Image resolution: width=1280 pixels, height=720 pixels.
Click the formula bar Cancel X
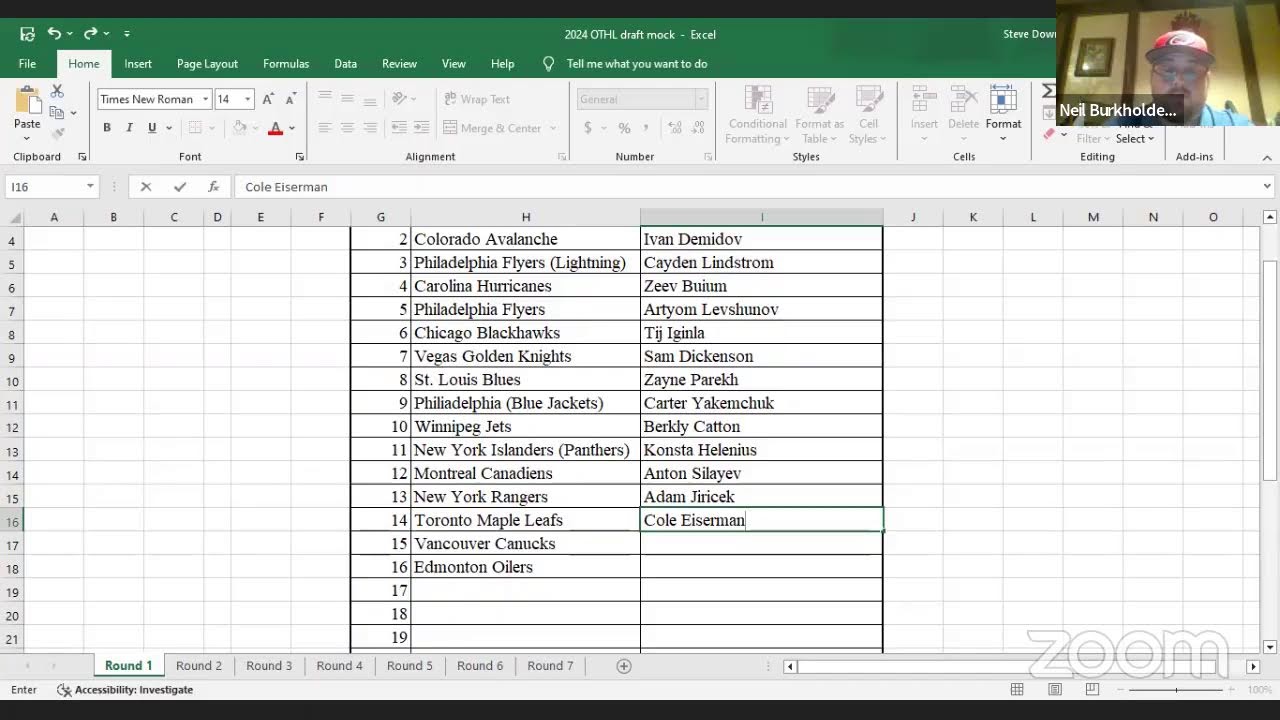[x=146, y=187]
